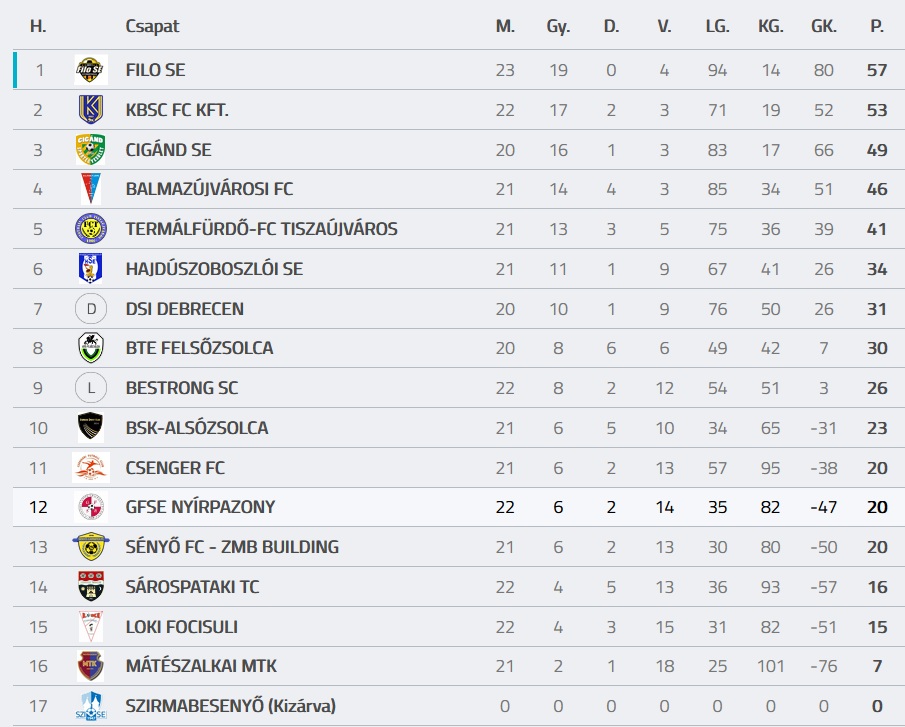Viewport: 905px width, 727px height.
Task: Click the SZIRMABESENYŐ (Kizárva) row name
Action: click(x=230, y=706)
